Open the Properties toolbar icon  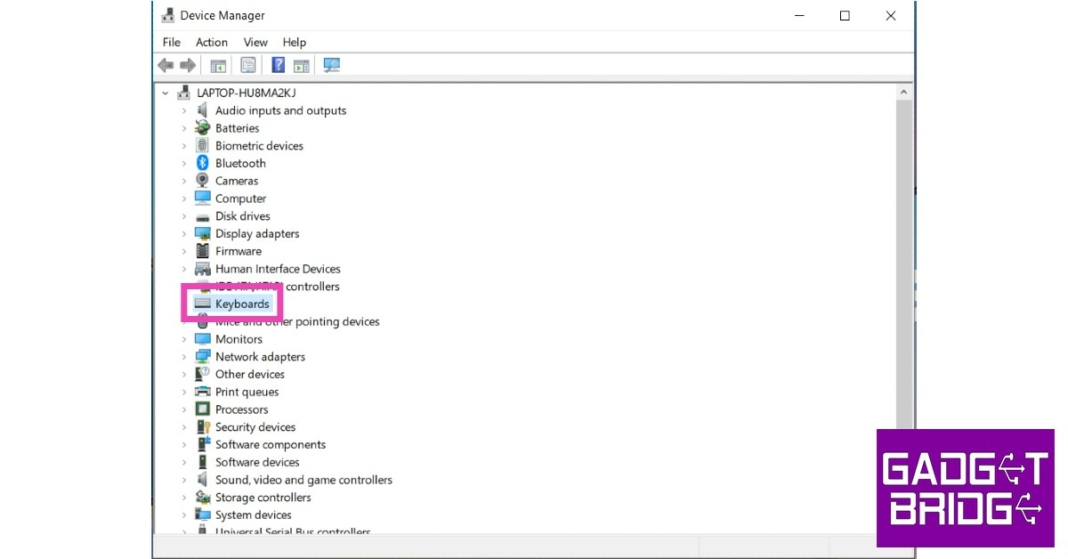[248, 65]
